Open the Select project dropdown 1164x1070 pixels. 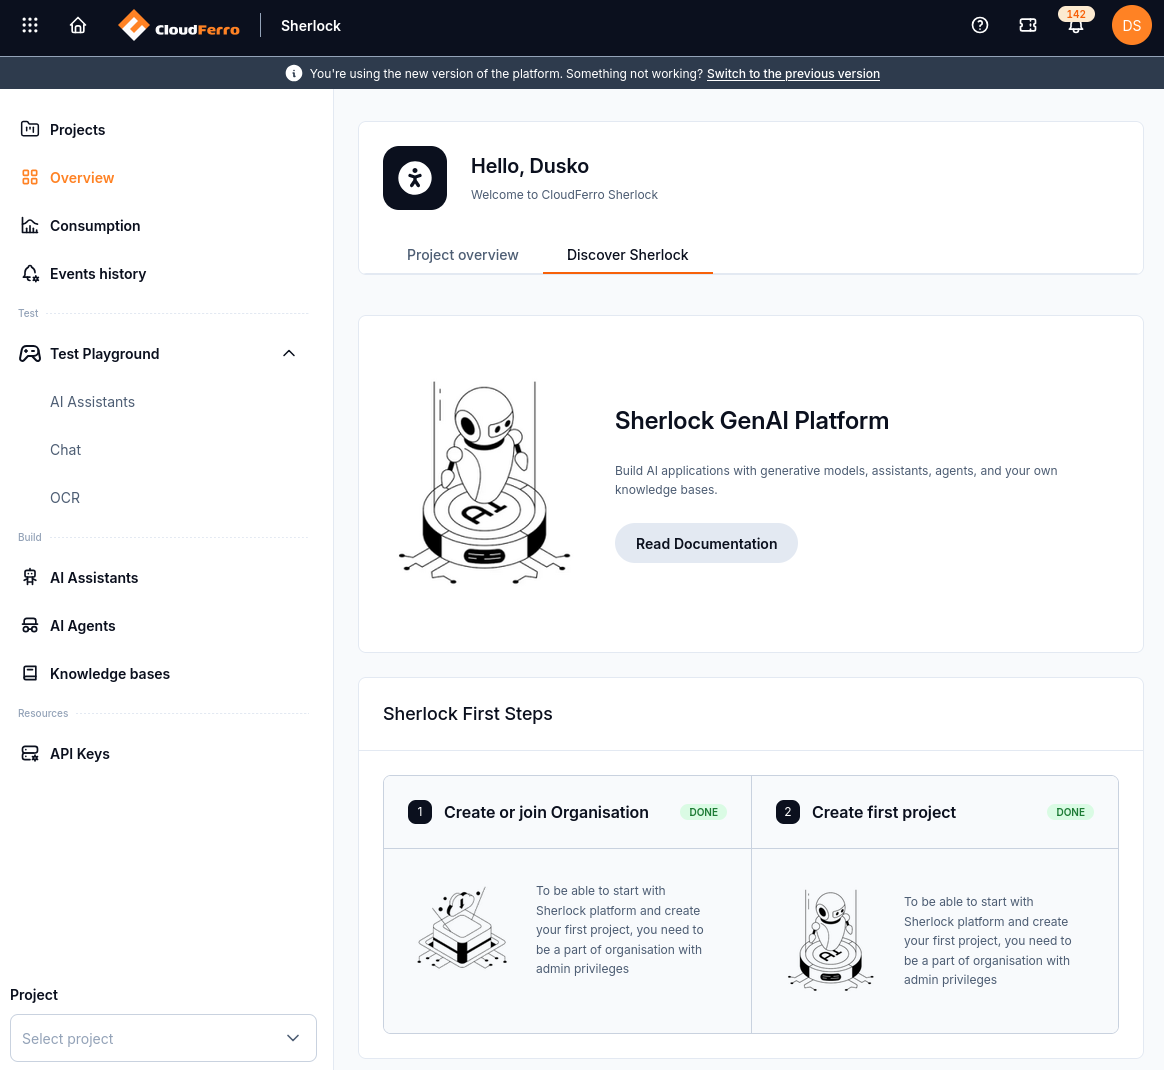[x=163, y=1038]
